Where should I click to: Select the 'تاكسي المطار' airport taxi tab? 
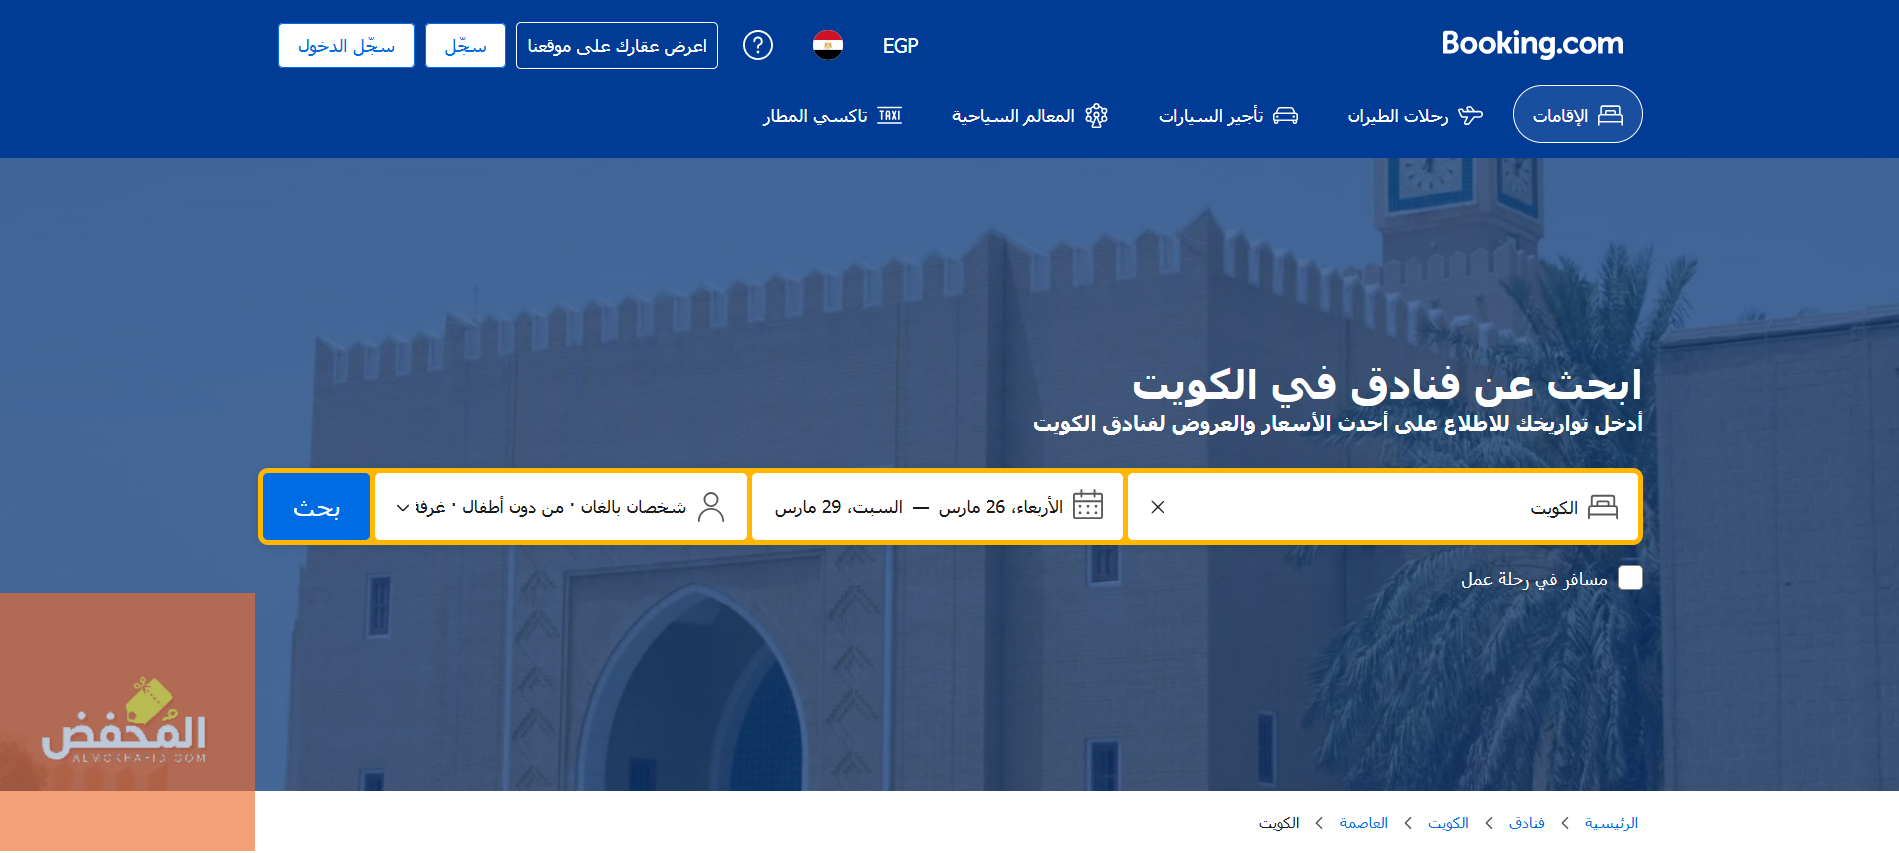tap(832, 116)
